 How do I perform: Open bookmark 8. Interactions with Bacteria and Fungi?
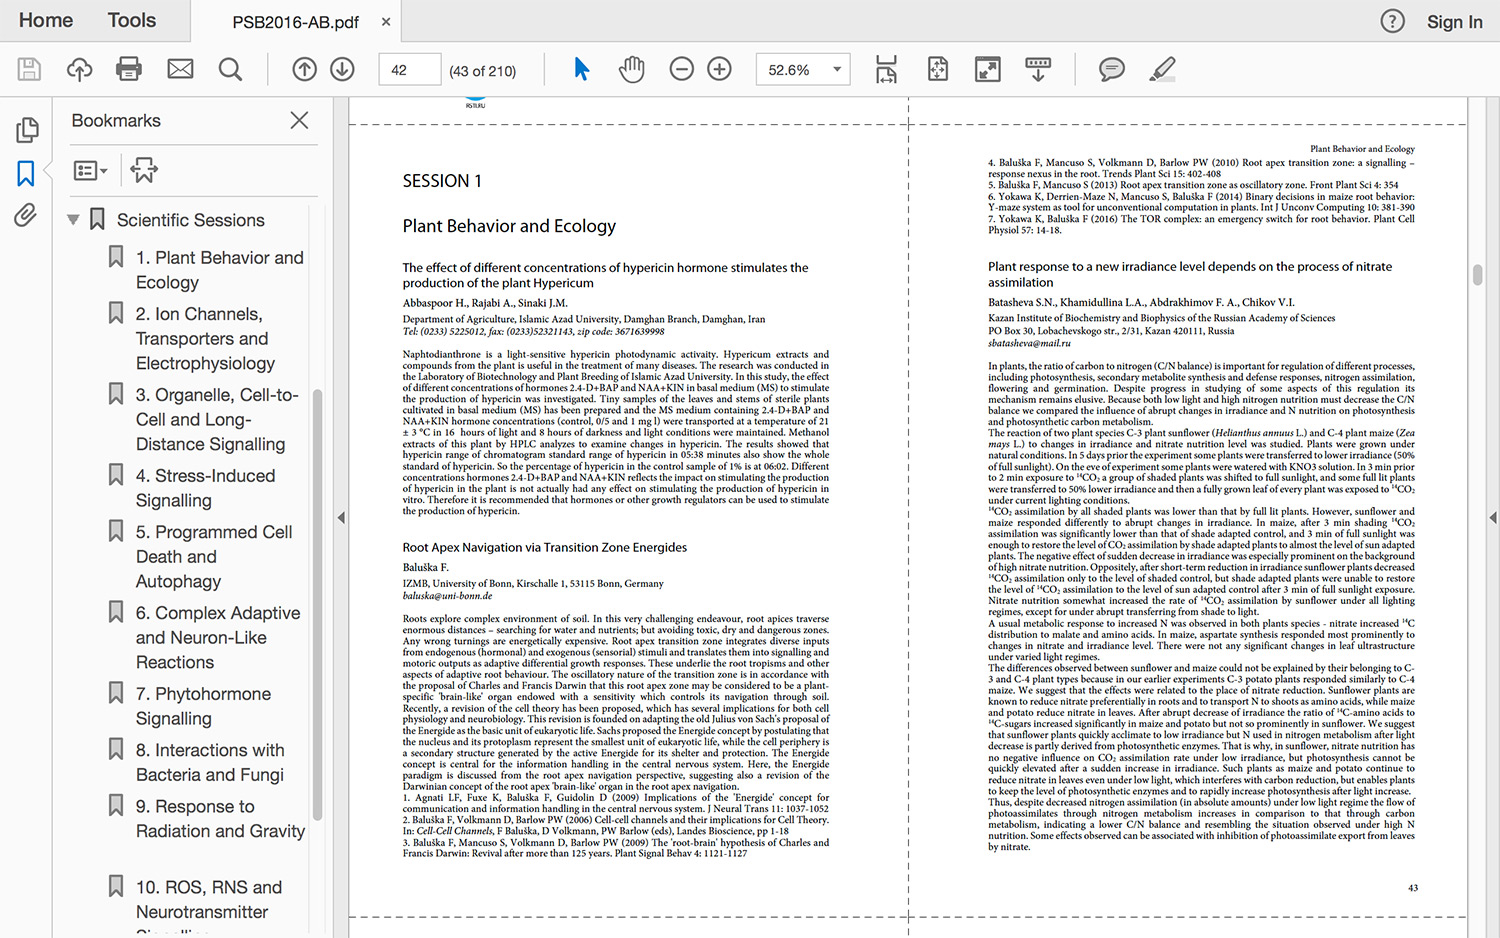210,762
